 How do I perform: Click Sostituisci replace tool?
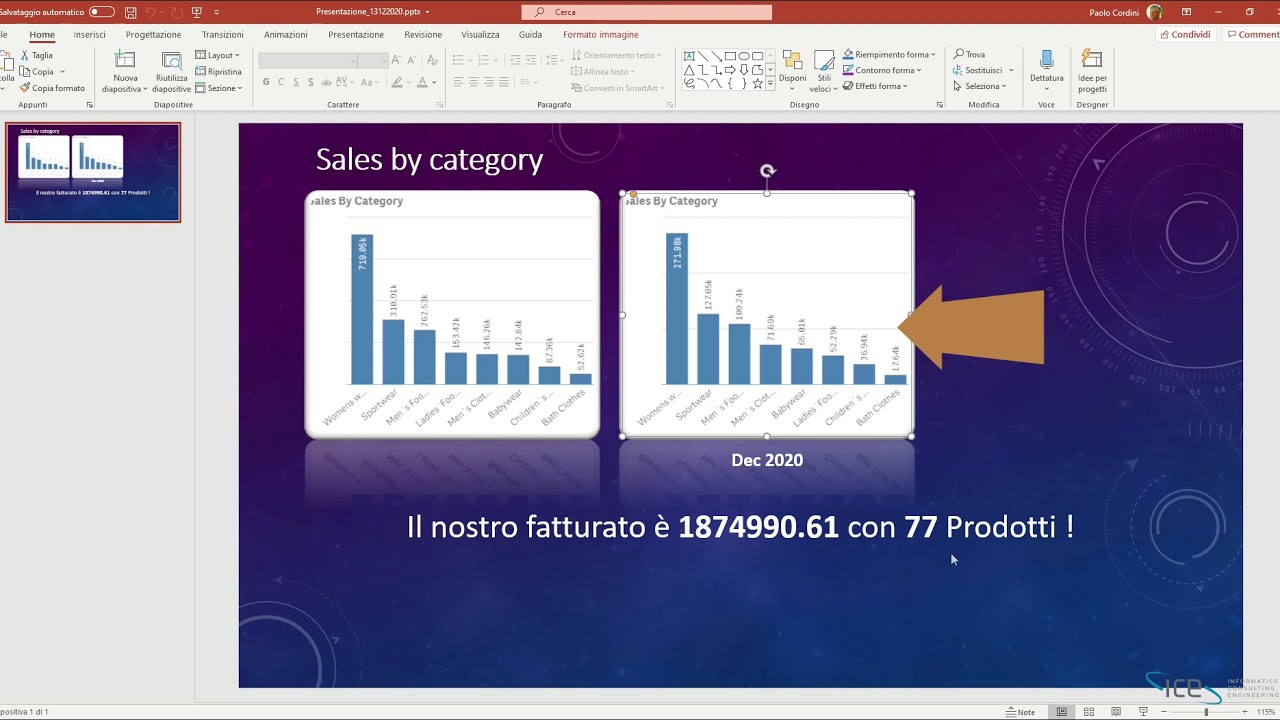coord(978,71)
